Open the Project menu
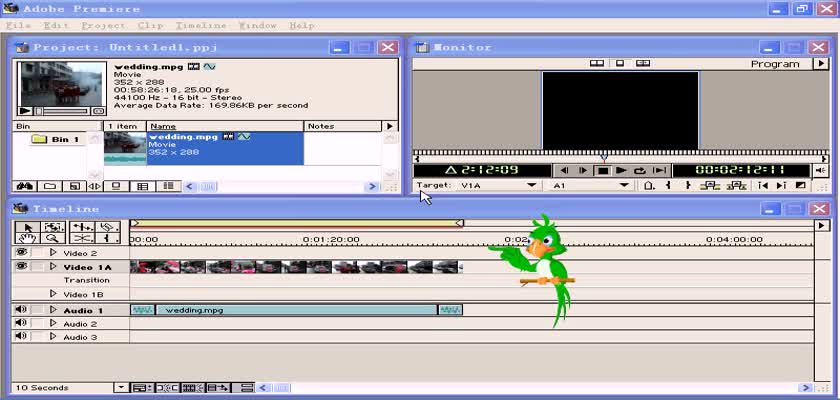Image resolution: width=840 pixels, height=400 pixels. [x=103, y=26]
